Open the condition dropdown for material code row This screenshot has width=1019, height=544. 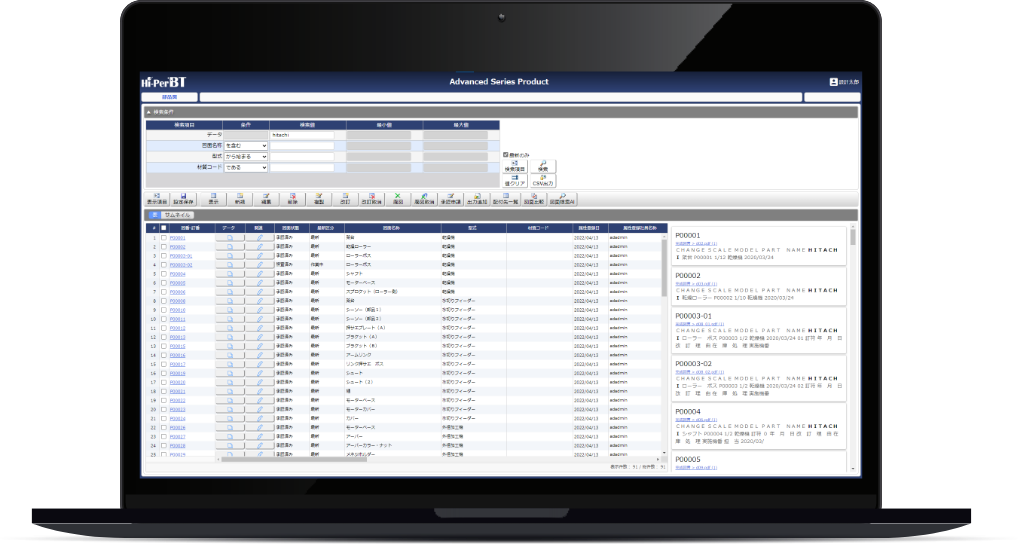tap(246, 168)
